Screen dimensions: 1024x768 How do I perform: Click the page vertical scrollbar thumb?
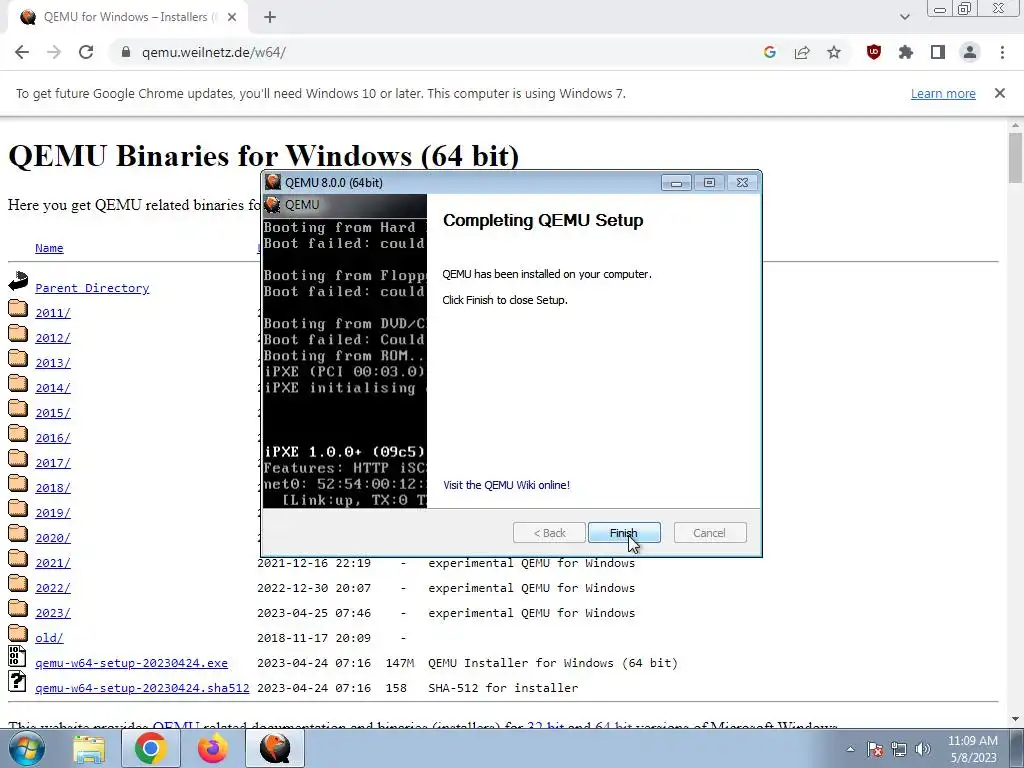[x=1015, y=157]
